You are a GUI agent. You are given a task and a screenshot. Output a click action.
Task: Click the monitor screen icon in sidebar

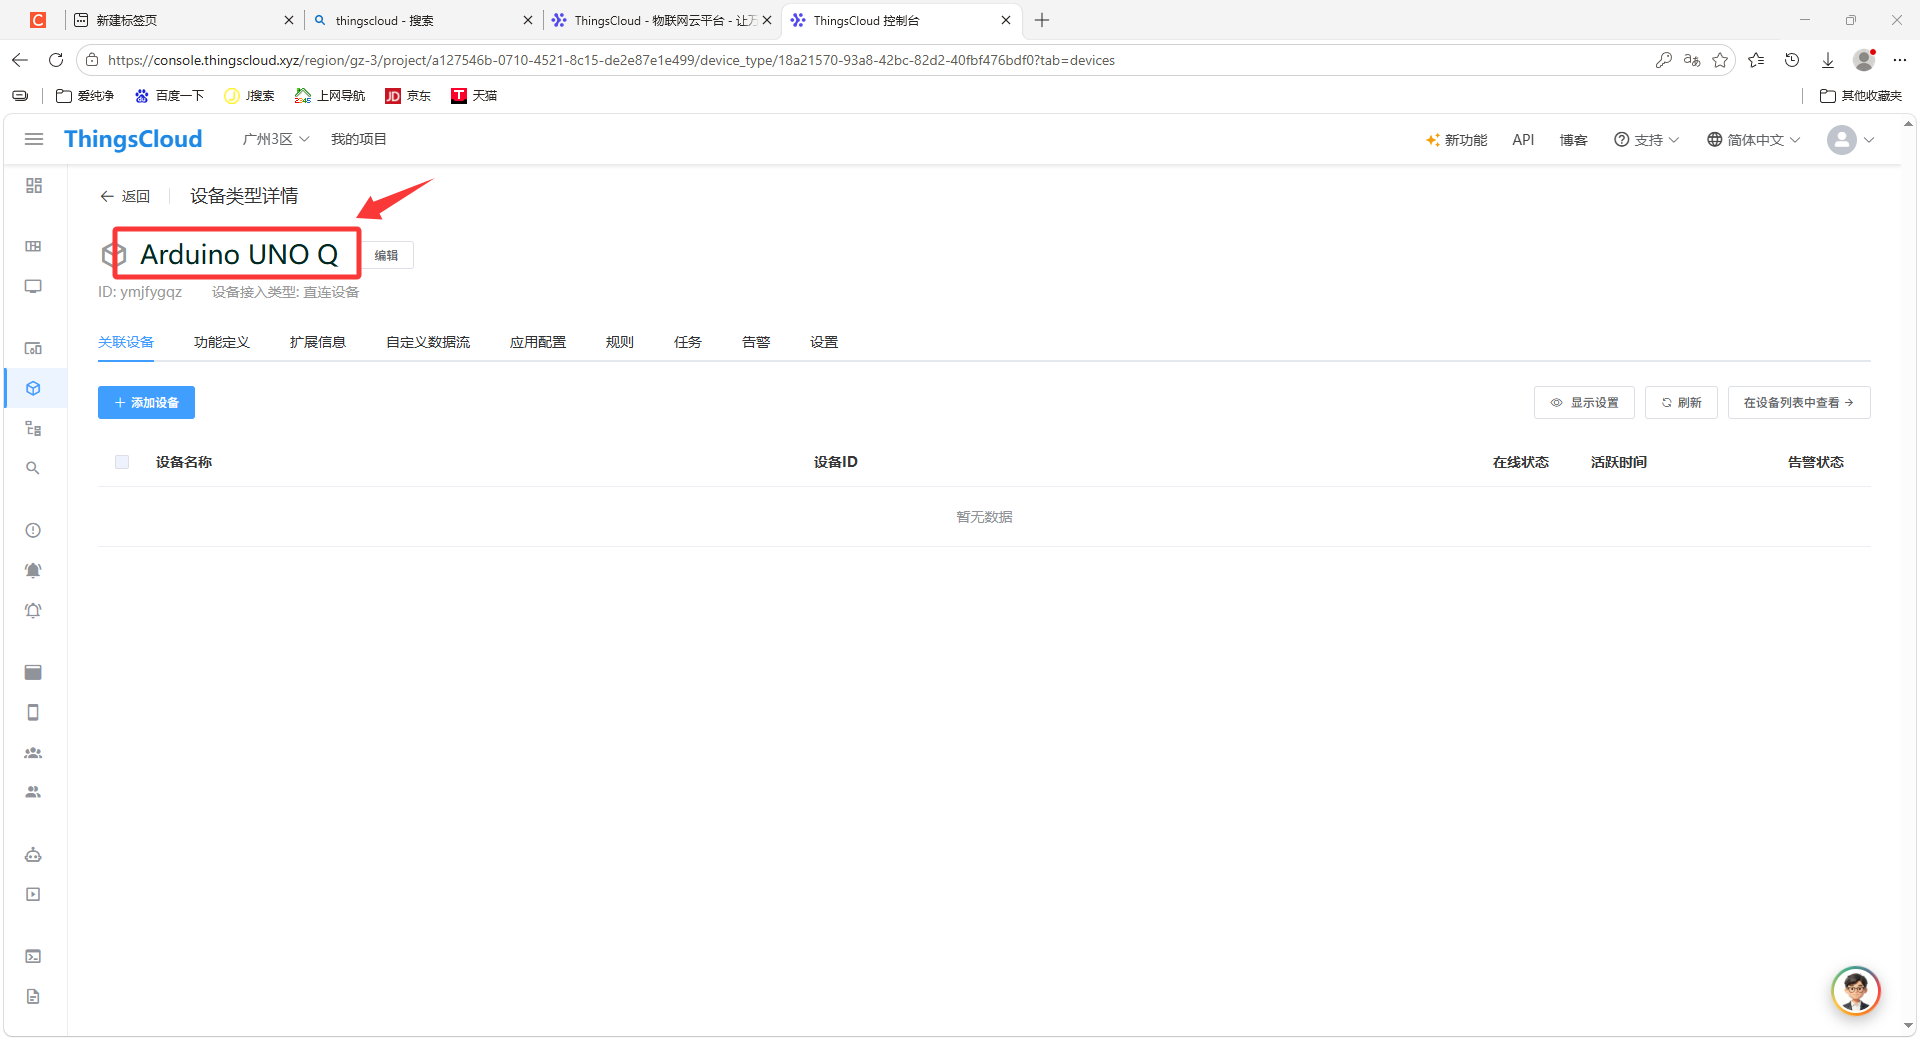(x=33, y=287)
